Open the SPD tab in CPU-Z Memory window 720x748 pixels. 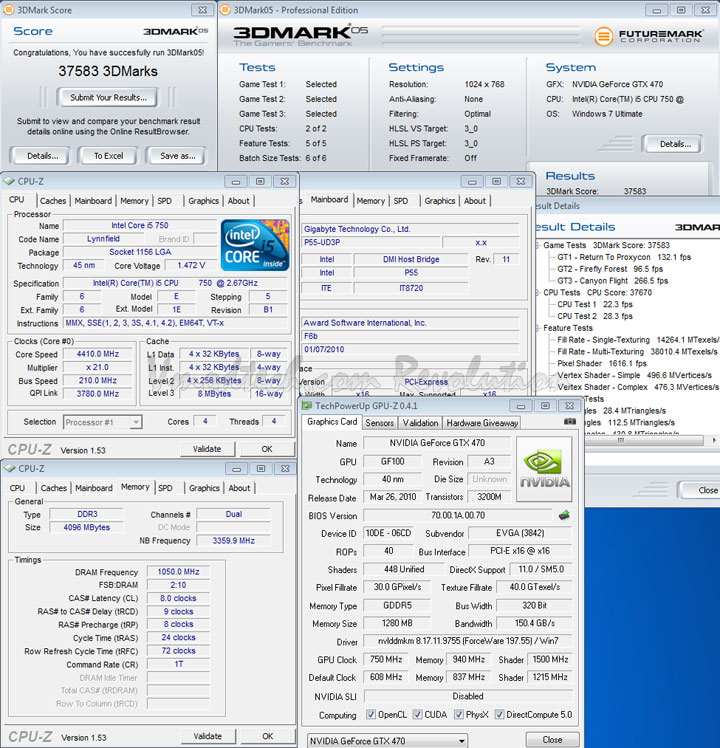coord(165,488)
